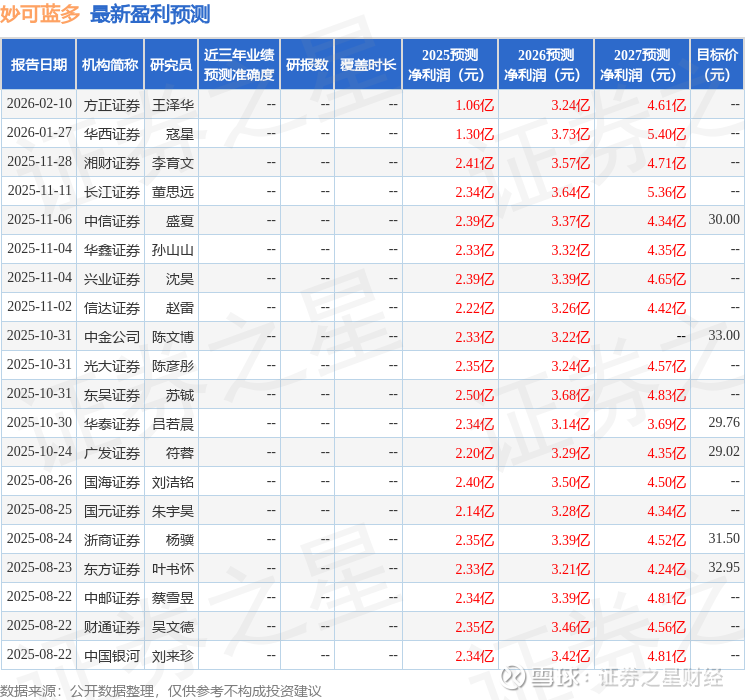Viewport: 745px width, 700px height.
Task: Click the 研究员 column header
Action: click(171, 65)
